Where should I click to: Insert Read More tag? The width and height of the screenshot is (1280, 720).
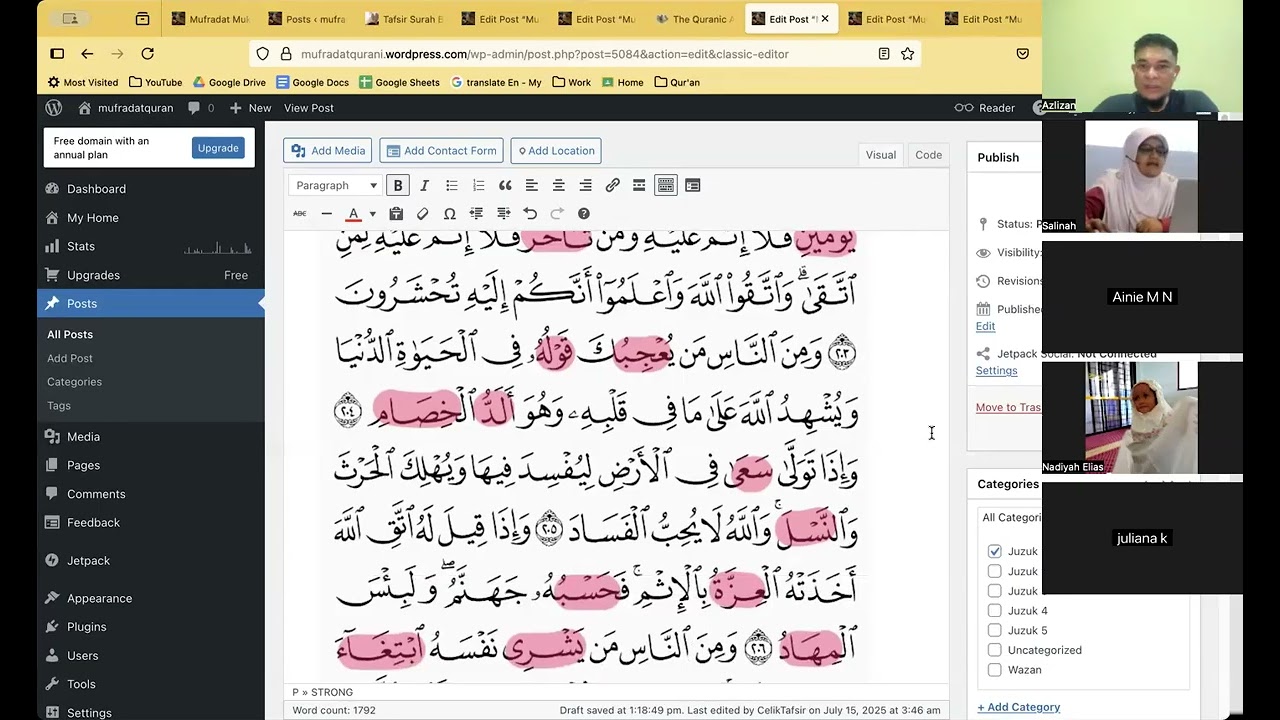tap(639, 185)
